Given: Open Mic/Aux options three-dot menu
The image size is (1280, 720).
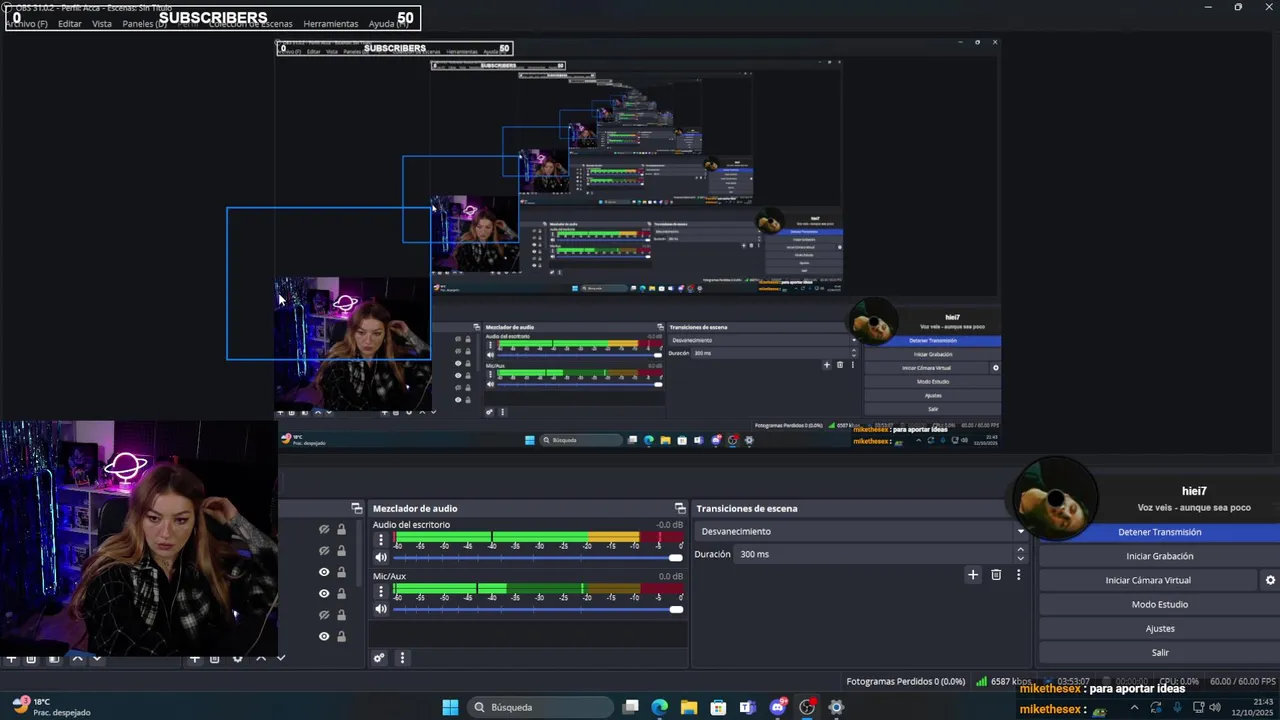Looking at the screenshot, I should click(380, 591).
